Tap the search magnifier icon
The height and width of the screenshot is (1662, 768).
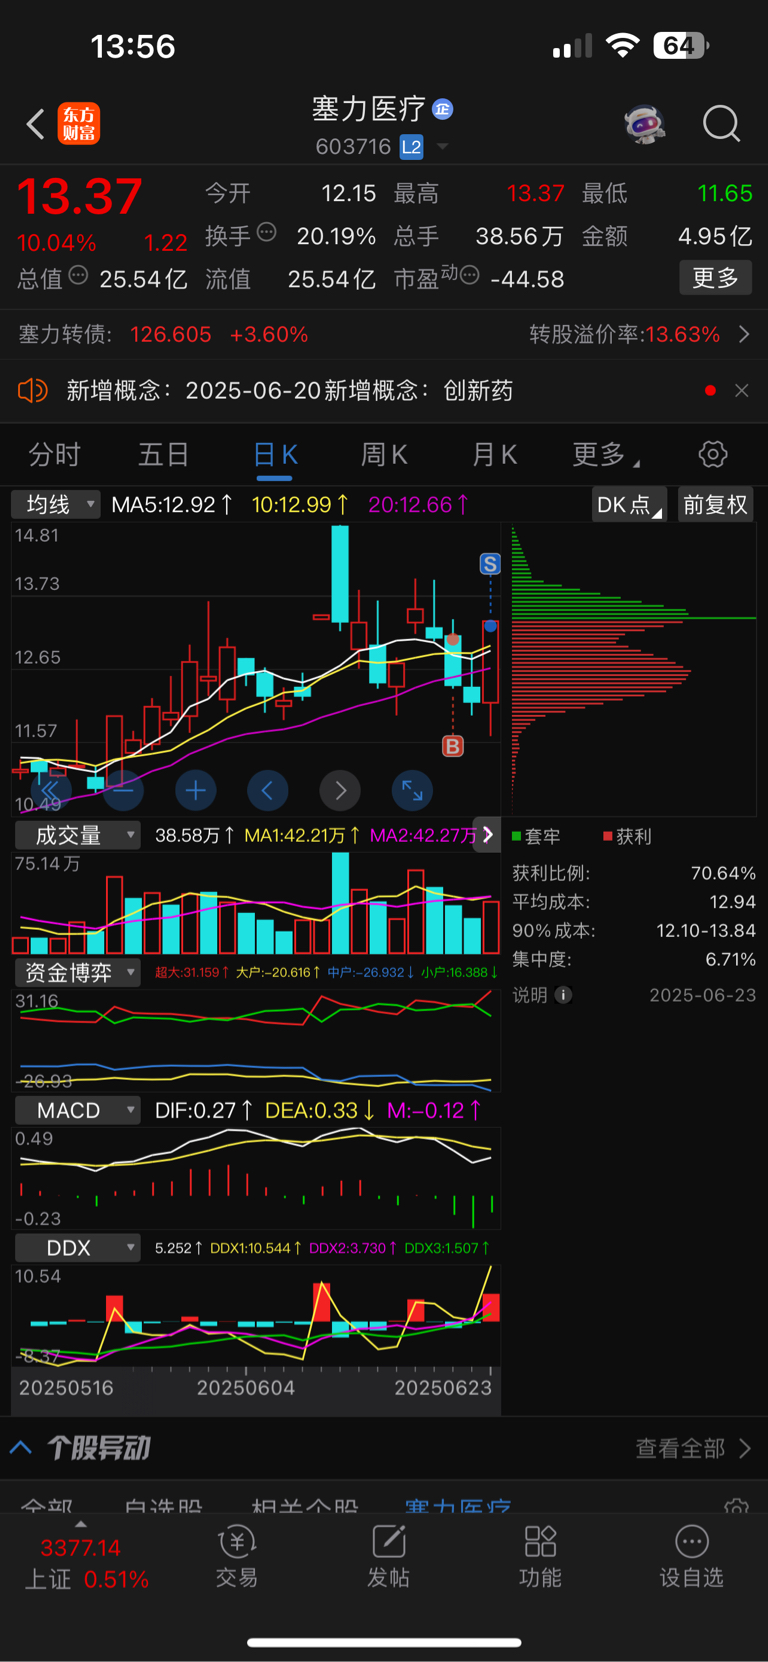click(721, 124)
